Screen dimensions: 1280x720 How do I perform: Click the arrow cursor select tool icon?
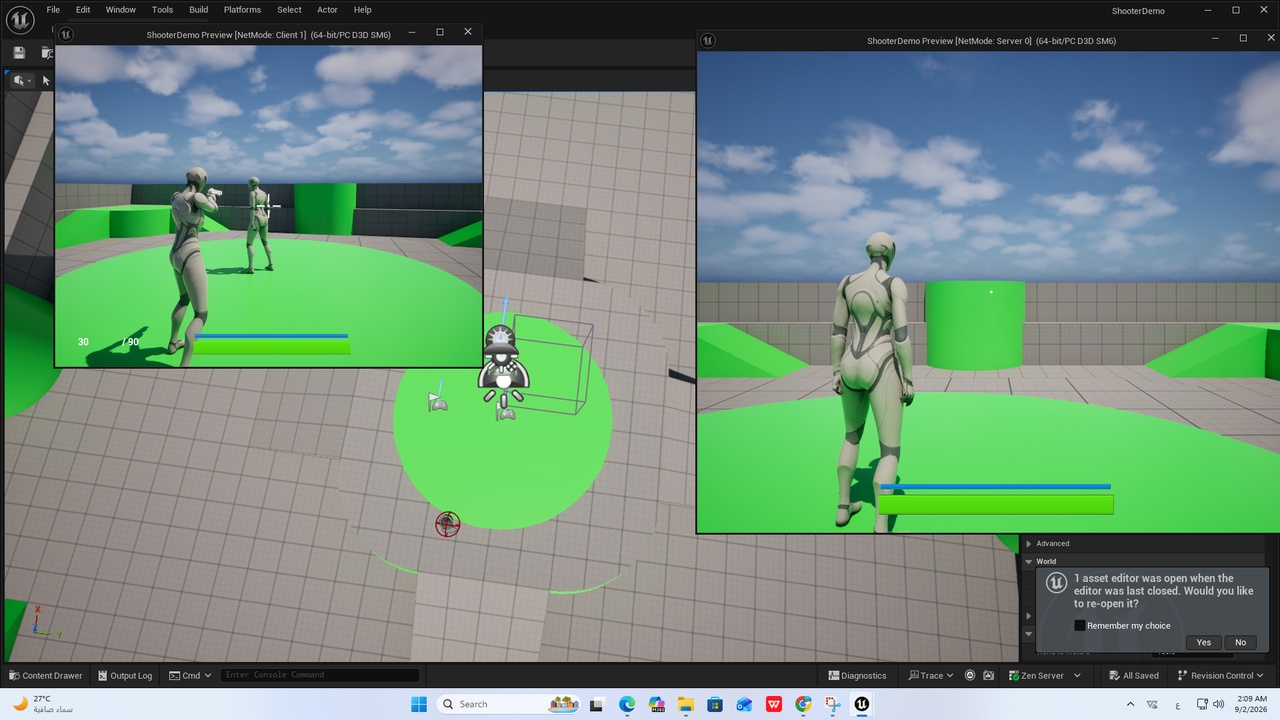click(x=46, y=80)
